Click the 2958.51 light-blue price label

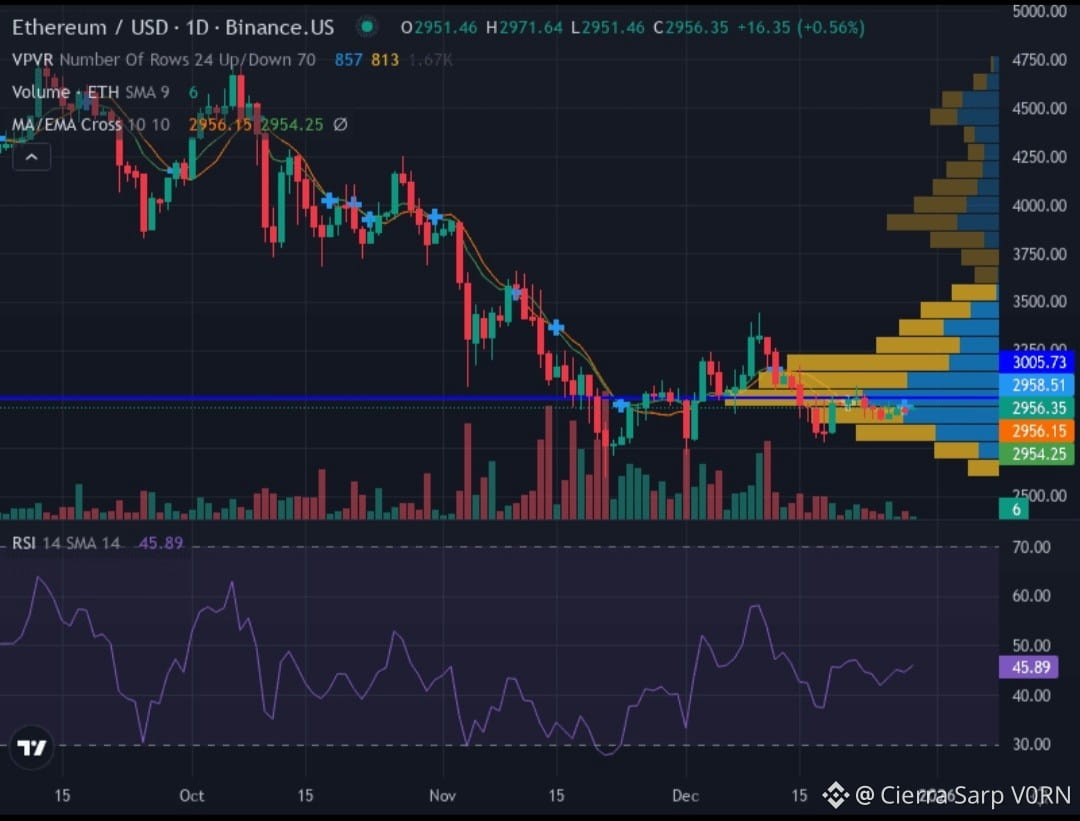pos(1039,384)
